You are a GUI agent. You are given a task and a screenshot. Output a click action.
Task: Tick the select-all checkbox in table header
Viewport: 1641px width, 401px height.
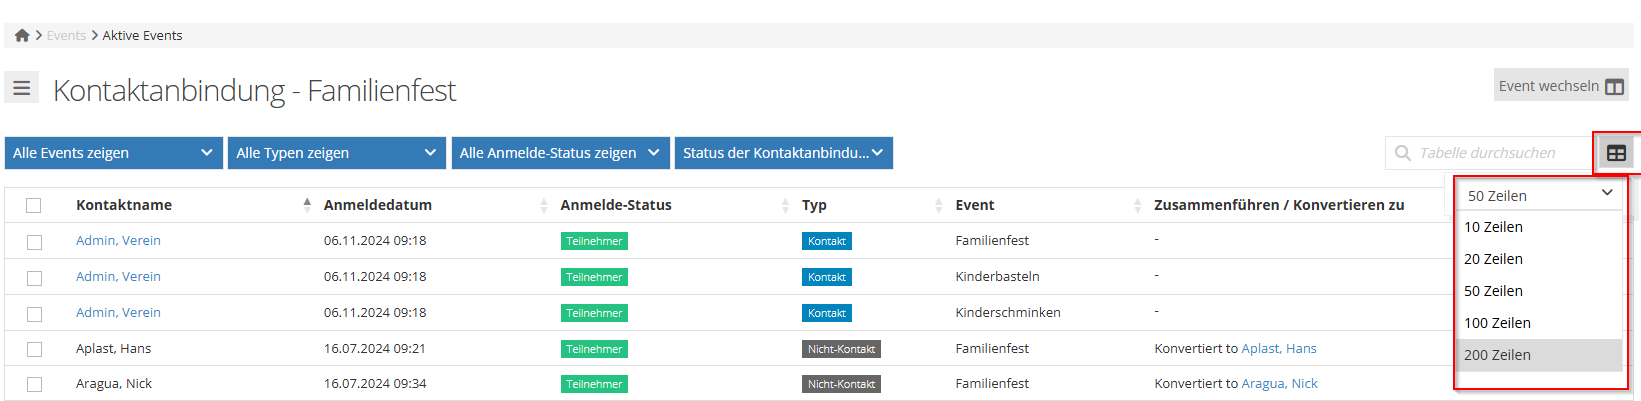[34, 205]
